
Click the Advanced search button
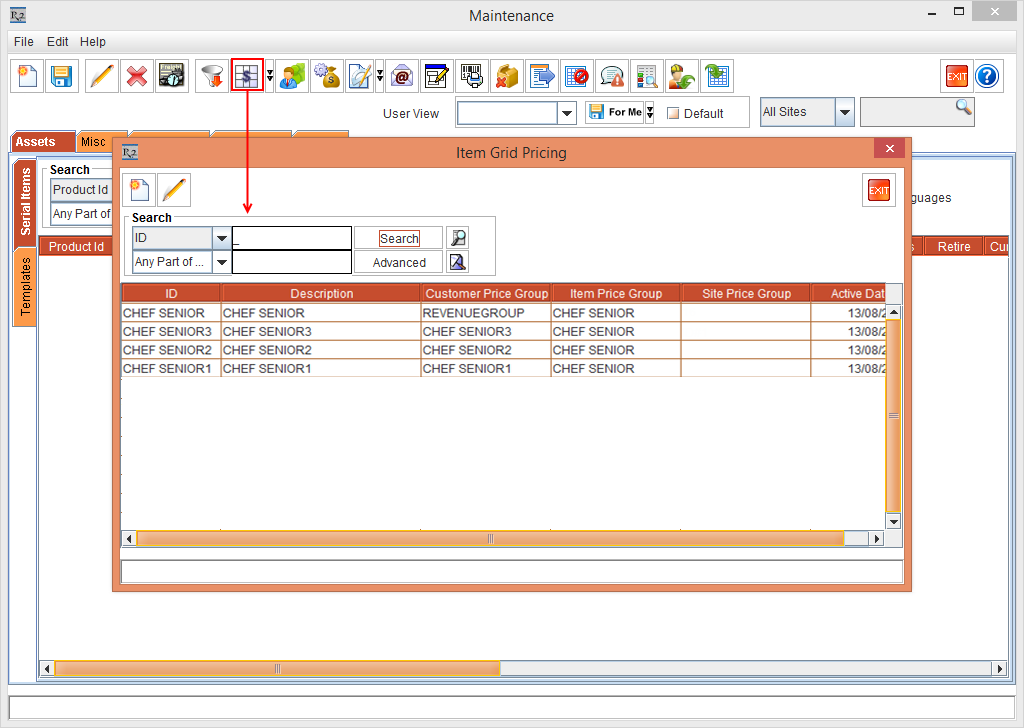399,262
